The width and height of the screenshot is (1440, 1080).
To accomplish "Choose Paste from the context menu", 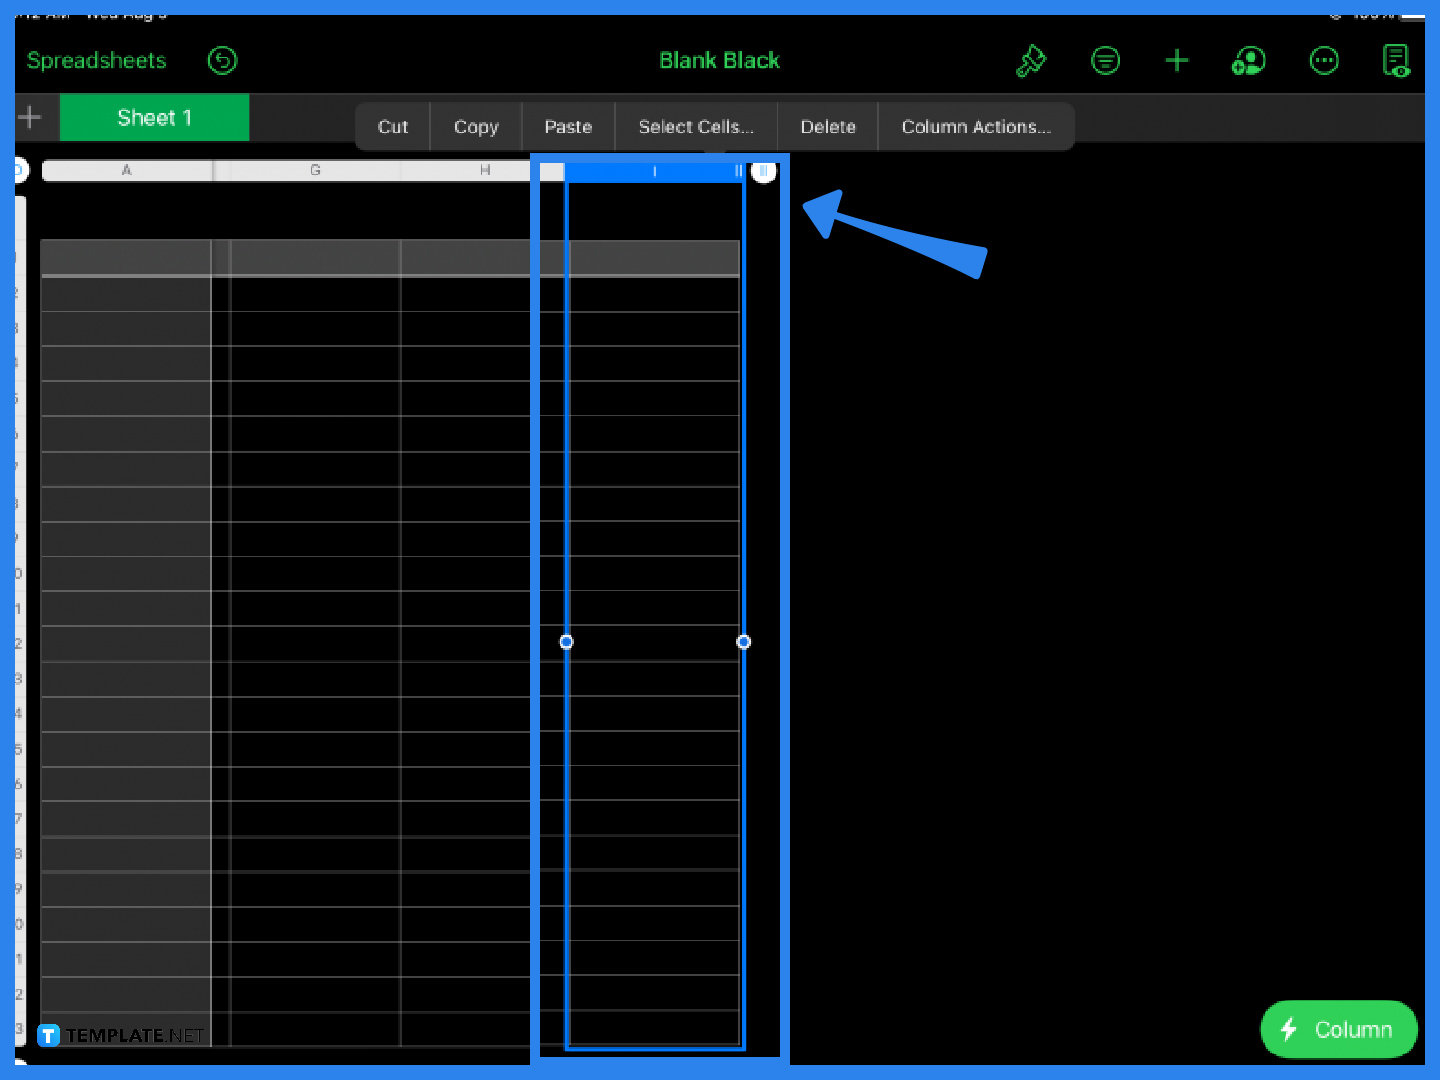I will pos(567,126).
